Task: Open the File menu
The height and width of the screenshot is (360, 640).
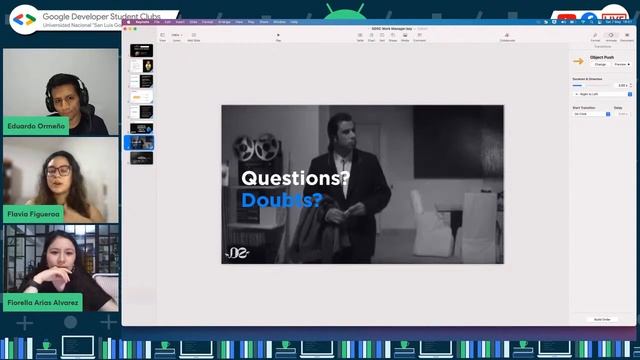Action: [x=157, y=22]
